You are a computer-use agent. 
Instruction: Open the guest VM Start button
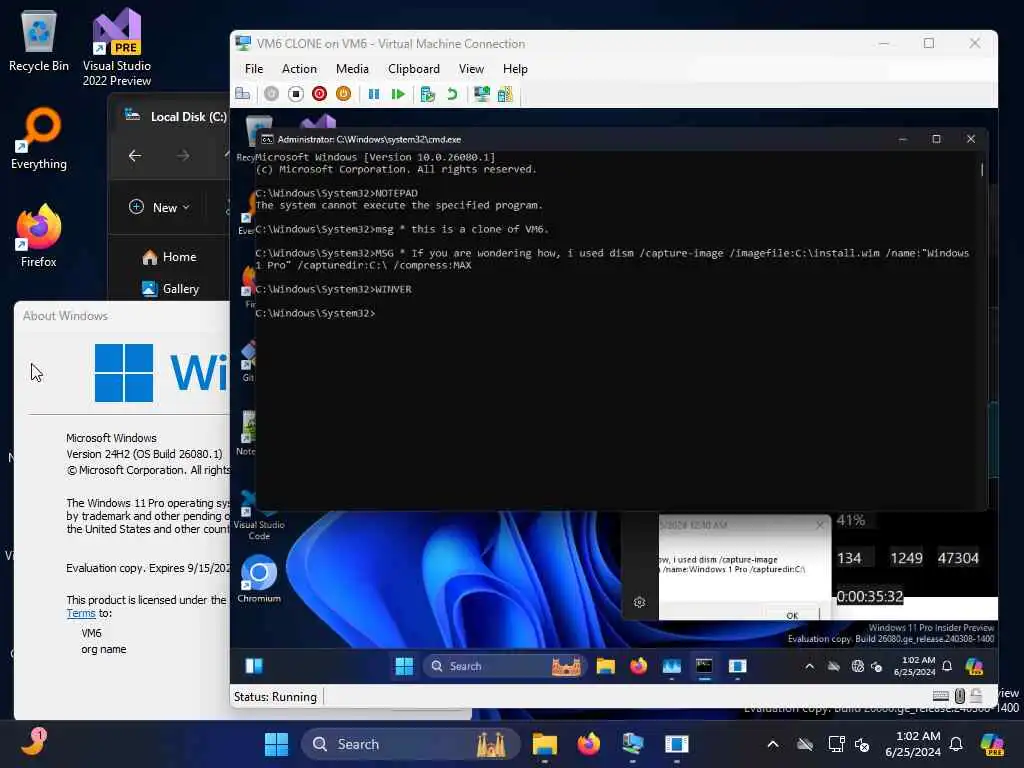pyautogui.click(x=404, y=666)
